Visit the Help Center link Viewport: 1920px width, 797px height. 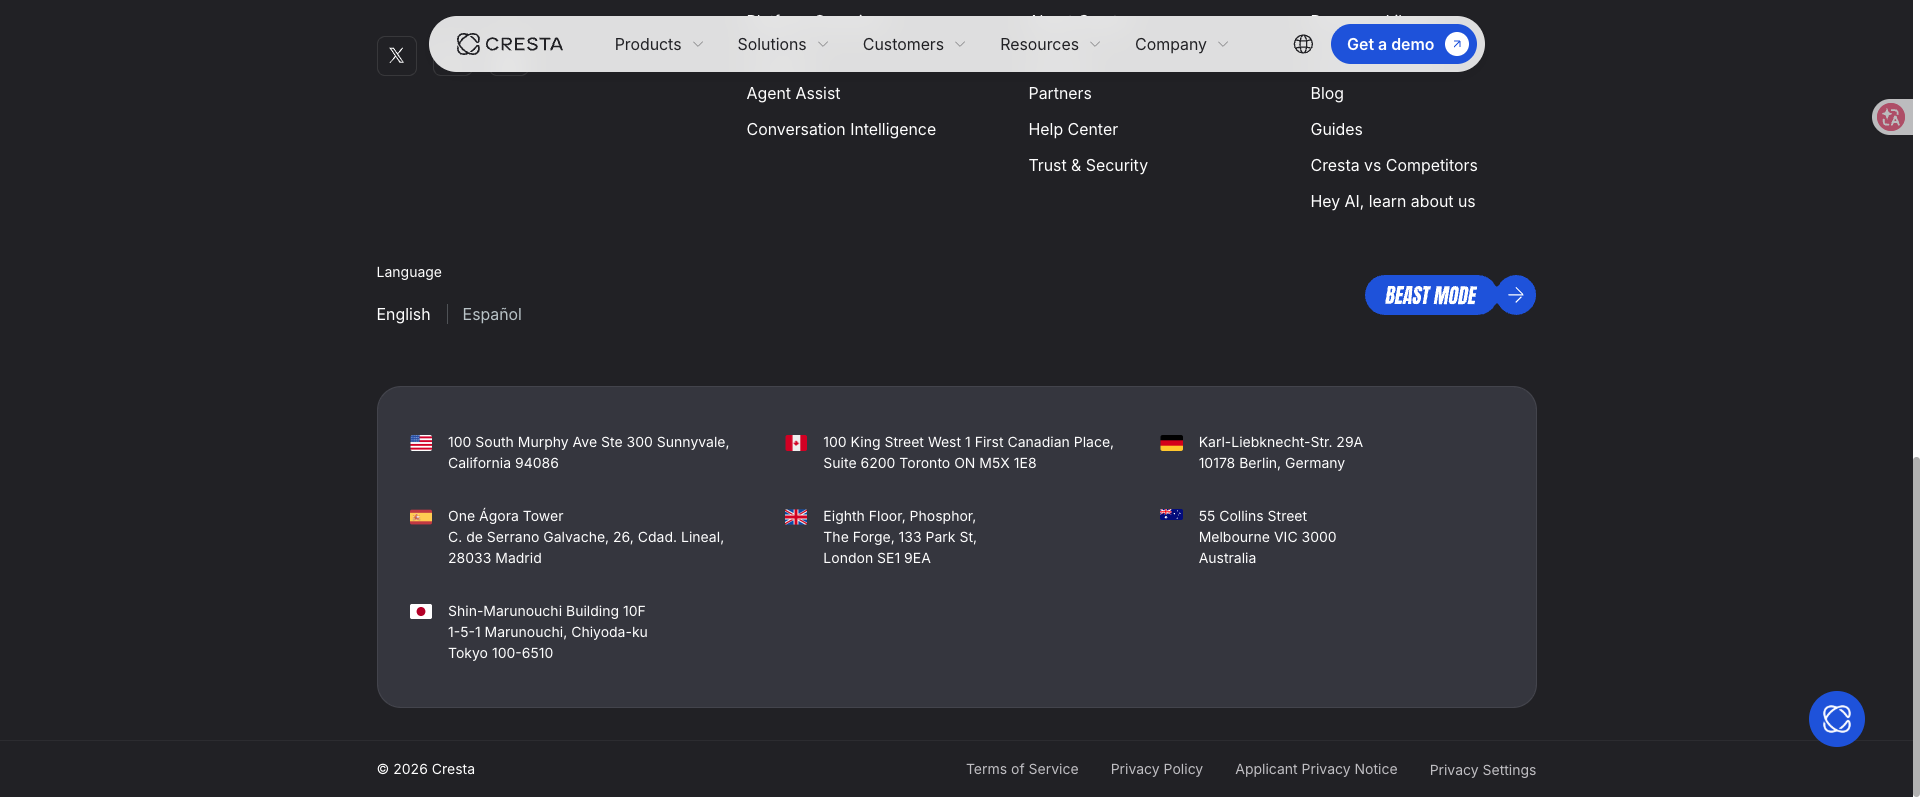click(x=1073, y=129)
